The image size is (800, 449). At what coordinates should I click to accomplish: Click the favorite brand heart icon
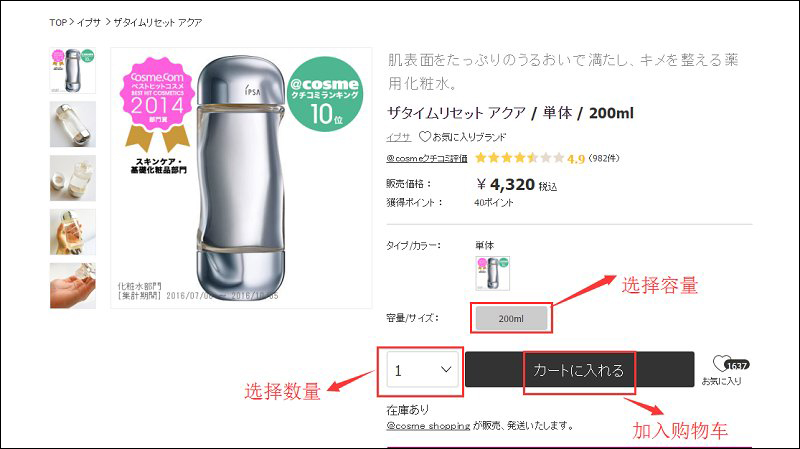pyautogui.click(x=425, y=137)
